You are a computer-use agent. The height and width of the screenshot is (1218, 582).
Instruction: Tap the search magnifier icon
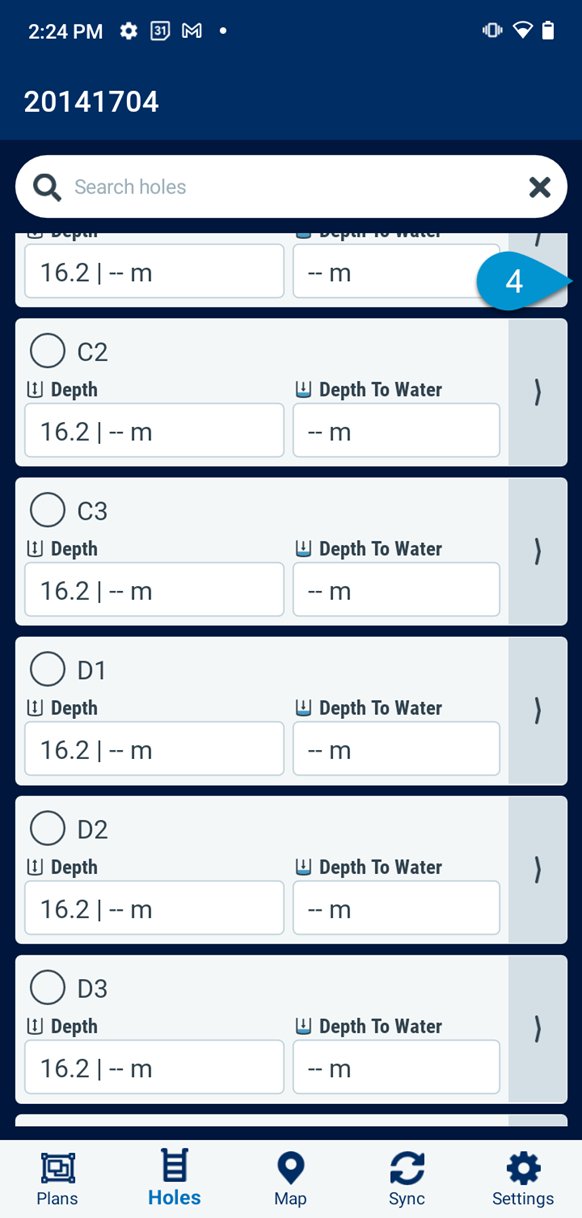coord(46,187)
